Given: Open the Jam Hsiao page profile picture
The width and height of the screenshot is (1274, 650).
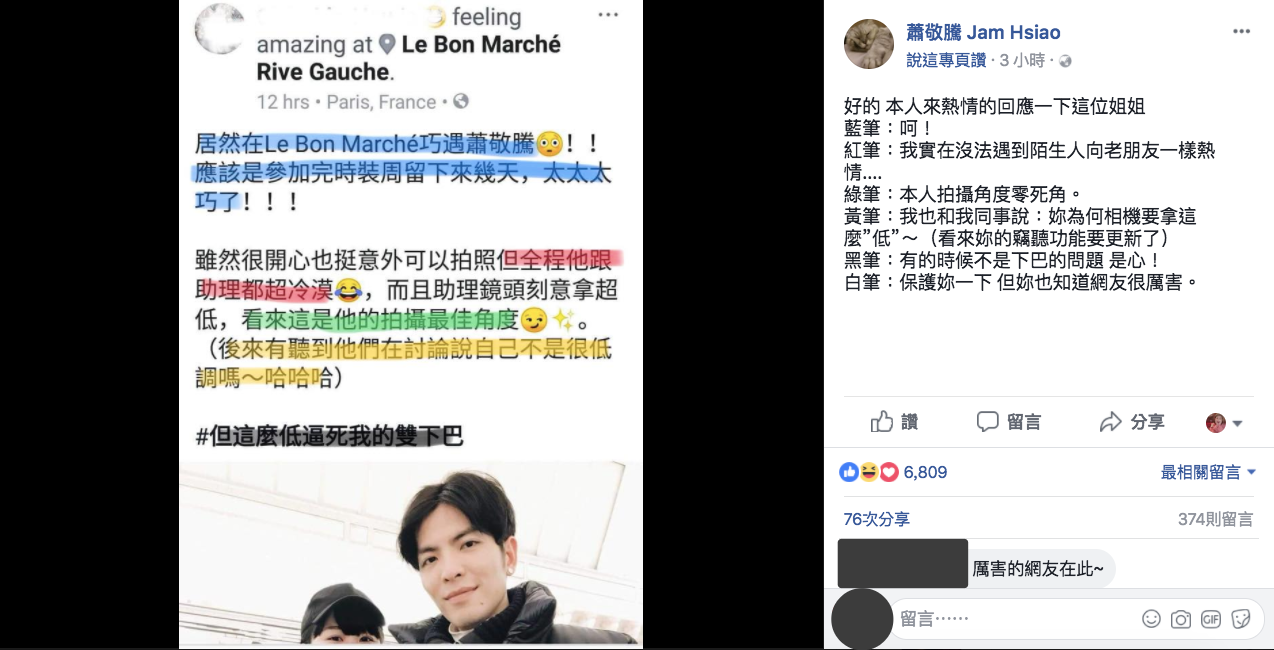Looking at the screenshot, I should click(x=869, y=44).
